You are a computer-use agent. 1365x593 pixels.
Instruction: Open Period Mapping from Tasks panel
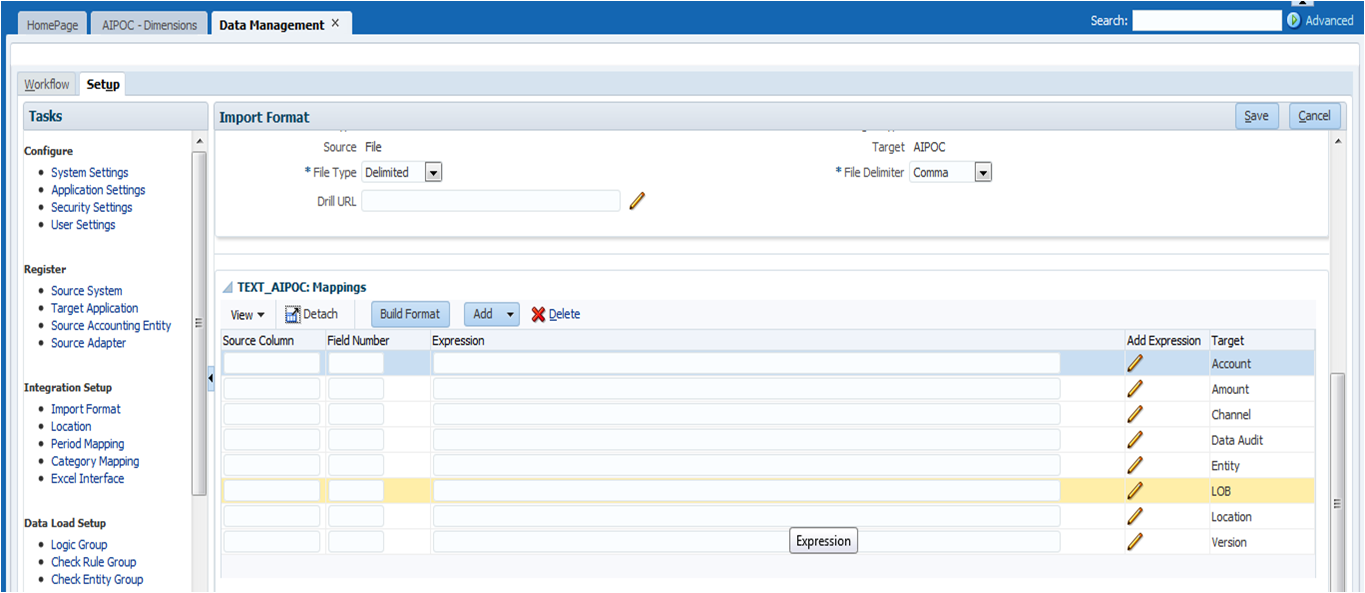click(87, 443)
